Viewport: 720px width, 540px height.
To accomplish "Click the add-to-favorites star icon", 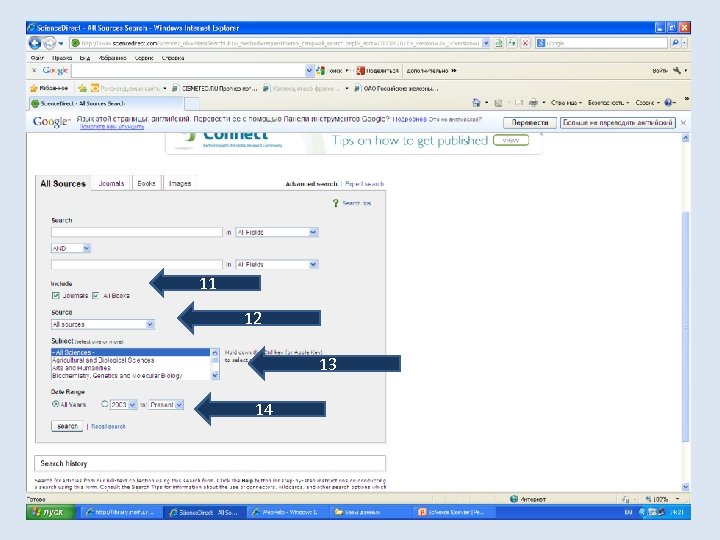I will coord(82,88).
